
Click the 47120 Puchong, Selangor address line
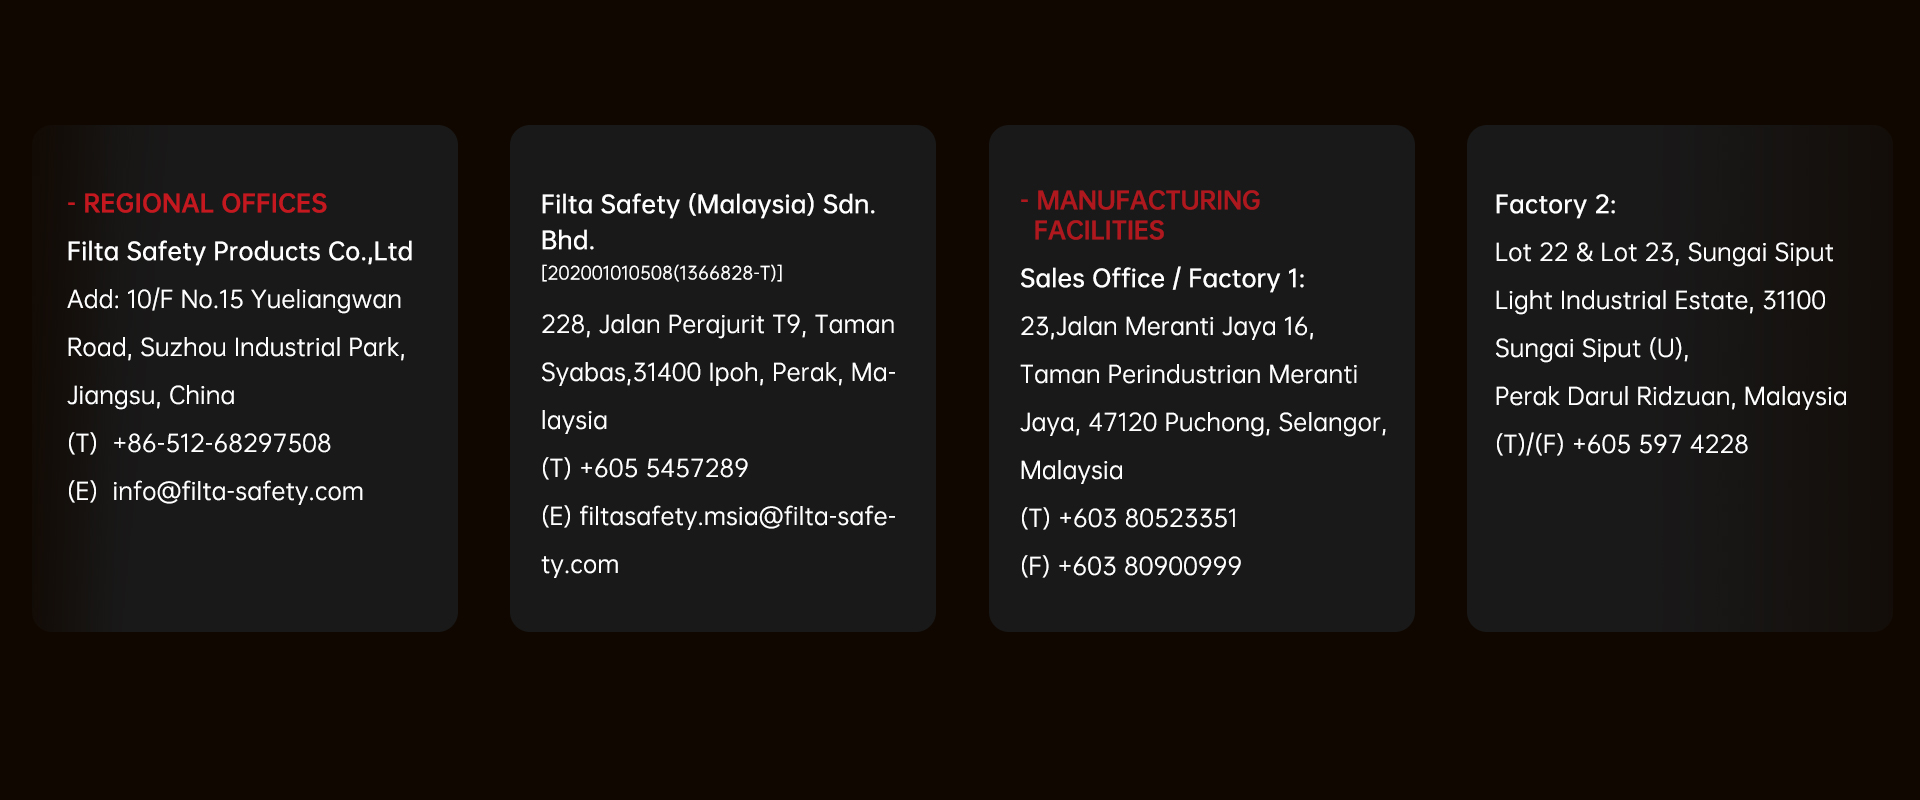tap(1203, 422)
